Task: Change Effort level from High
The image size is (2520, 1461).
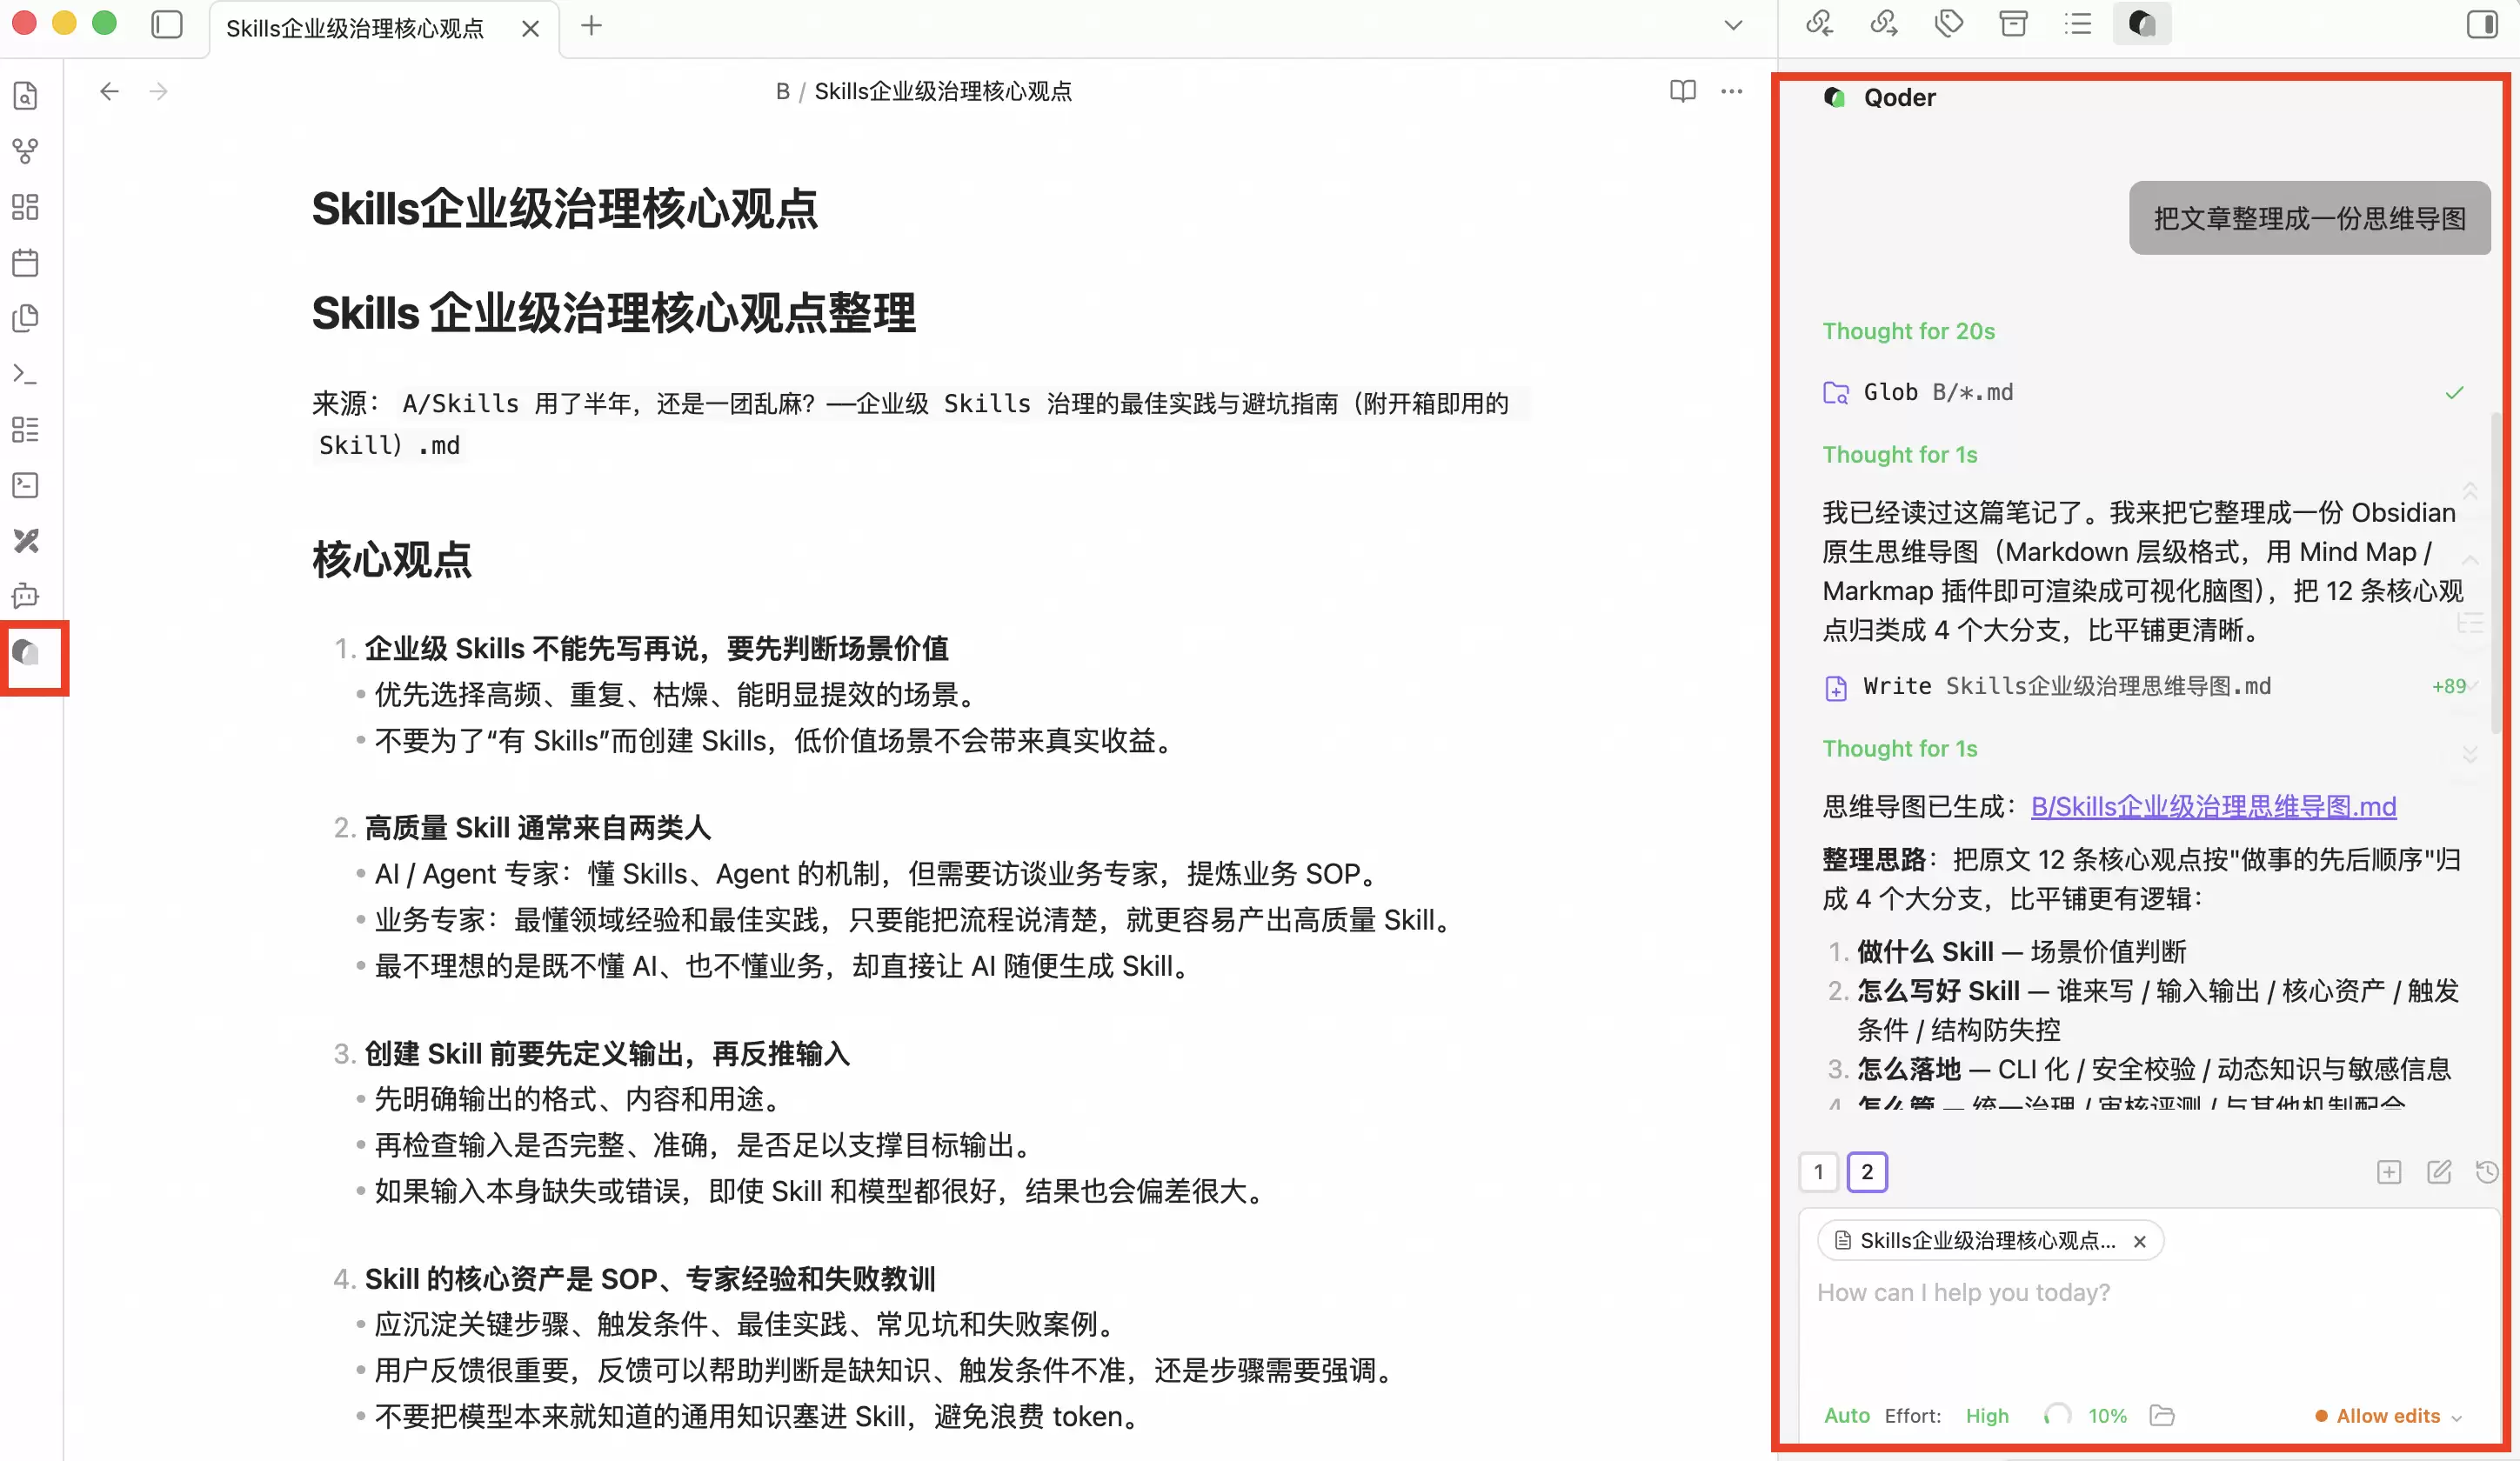Action: point(1987,1415)
